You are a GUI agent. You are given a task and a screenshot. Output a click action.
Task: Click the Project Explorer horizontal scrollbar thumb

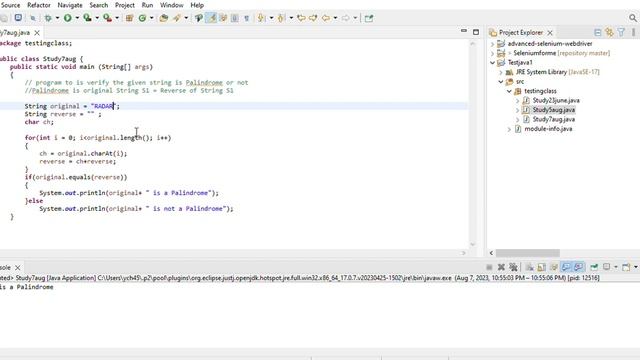click(x=528, y=253)
